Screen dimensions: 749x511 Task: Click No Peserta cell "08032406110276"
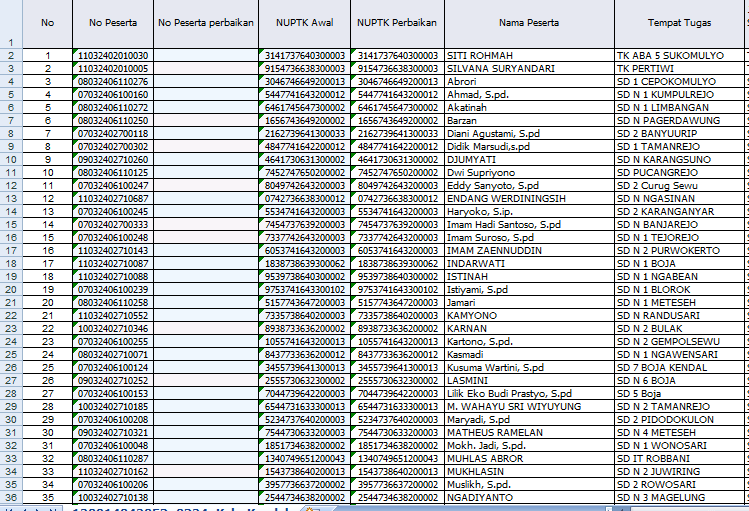113,82
